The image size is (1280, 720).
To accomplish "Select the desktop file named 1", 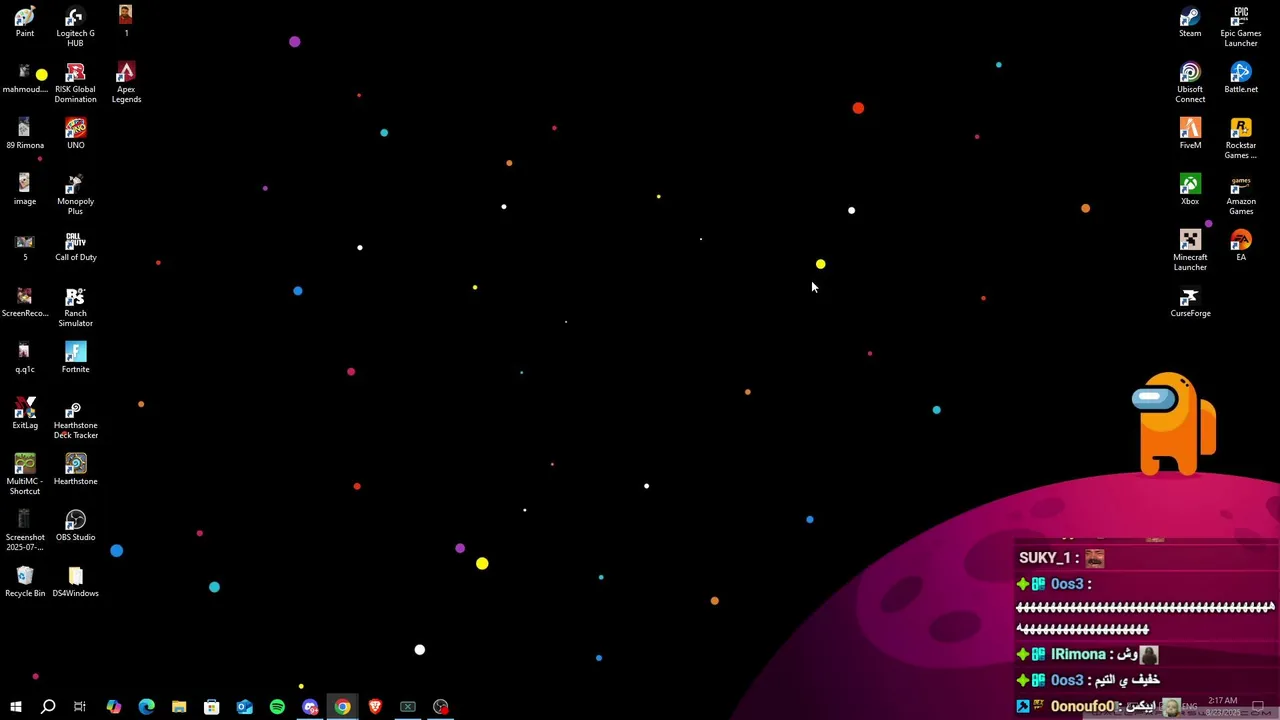I will [x=126, y=22].
